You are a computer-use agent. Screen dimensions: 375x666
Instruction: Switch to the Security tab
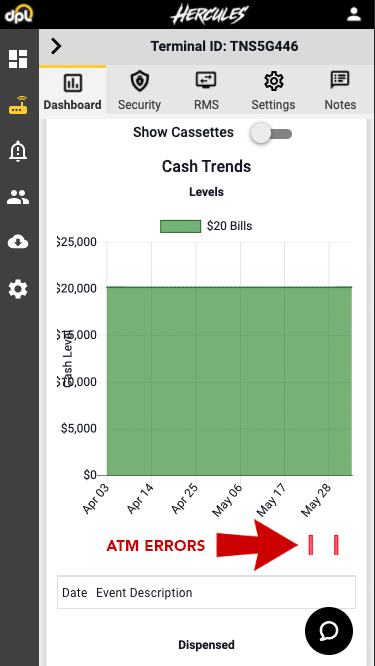pyautogui.click(x=139, y=90)
